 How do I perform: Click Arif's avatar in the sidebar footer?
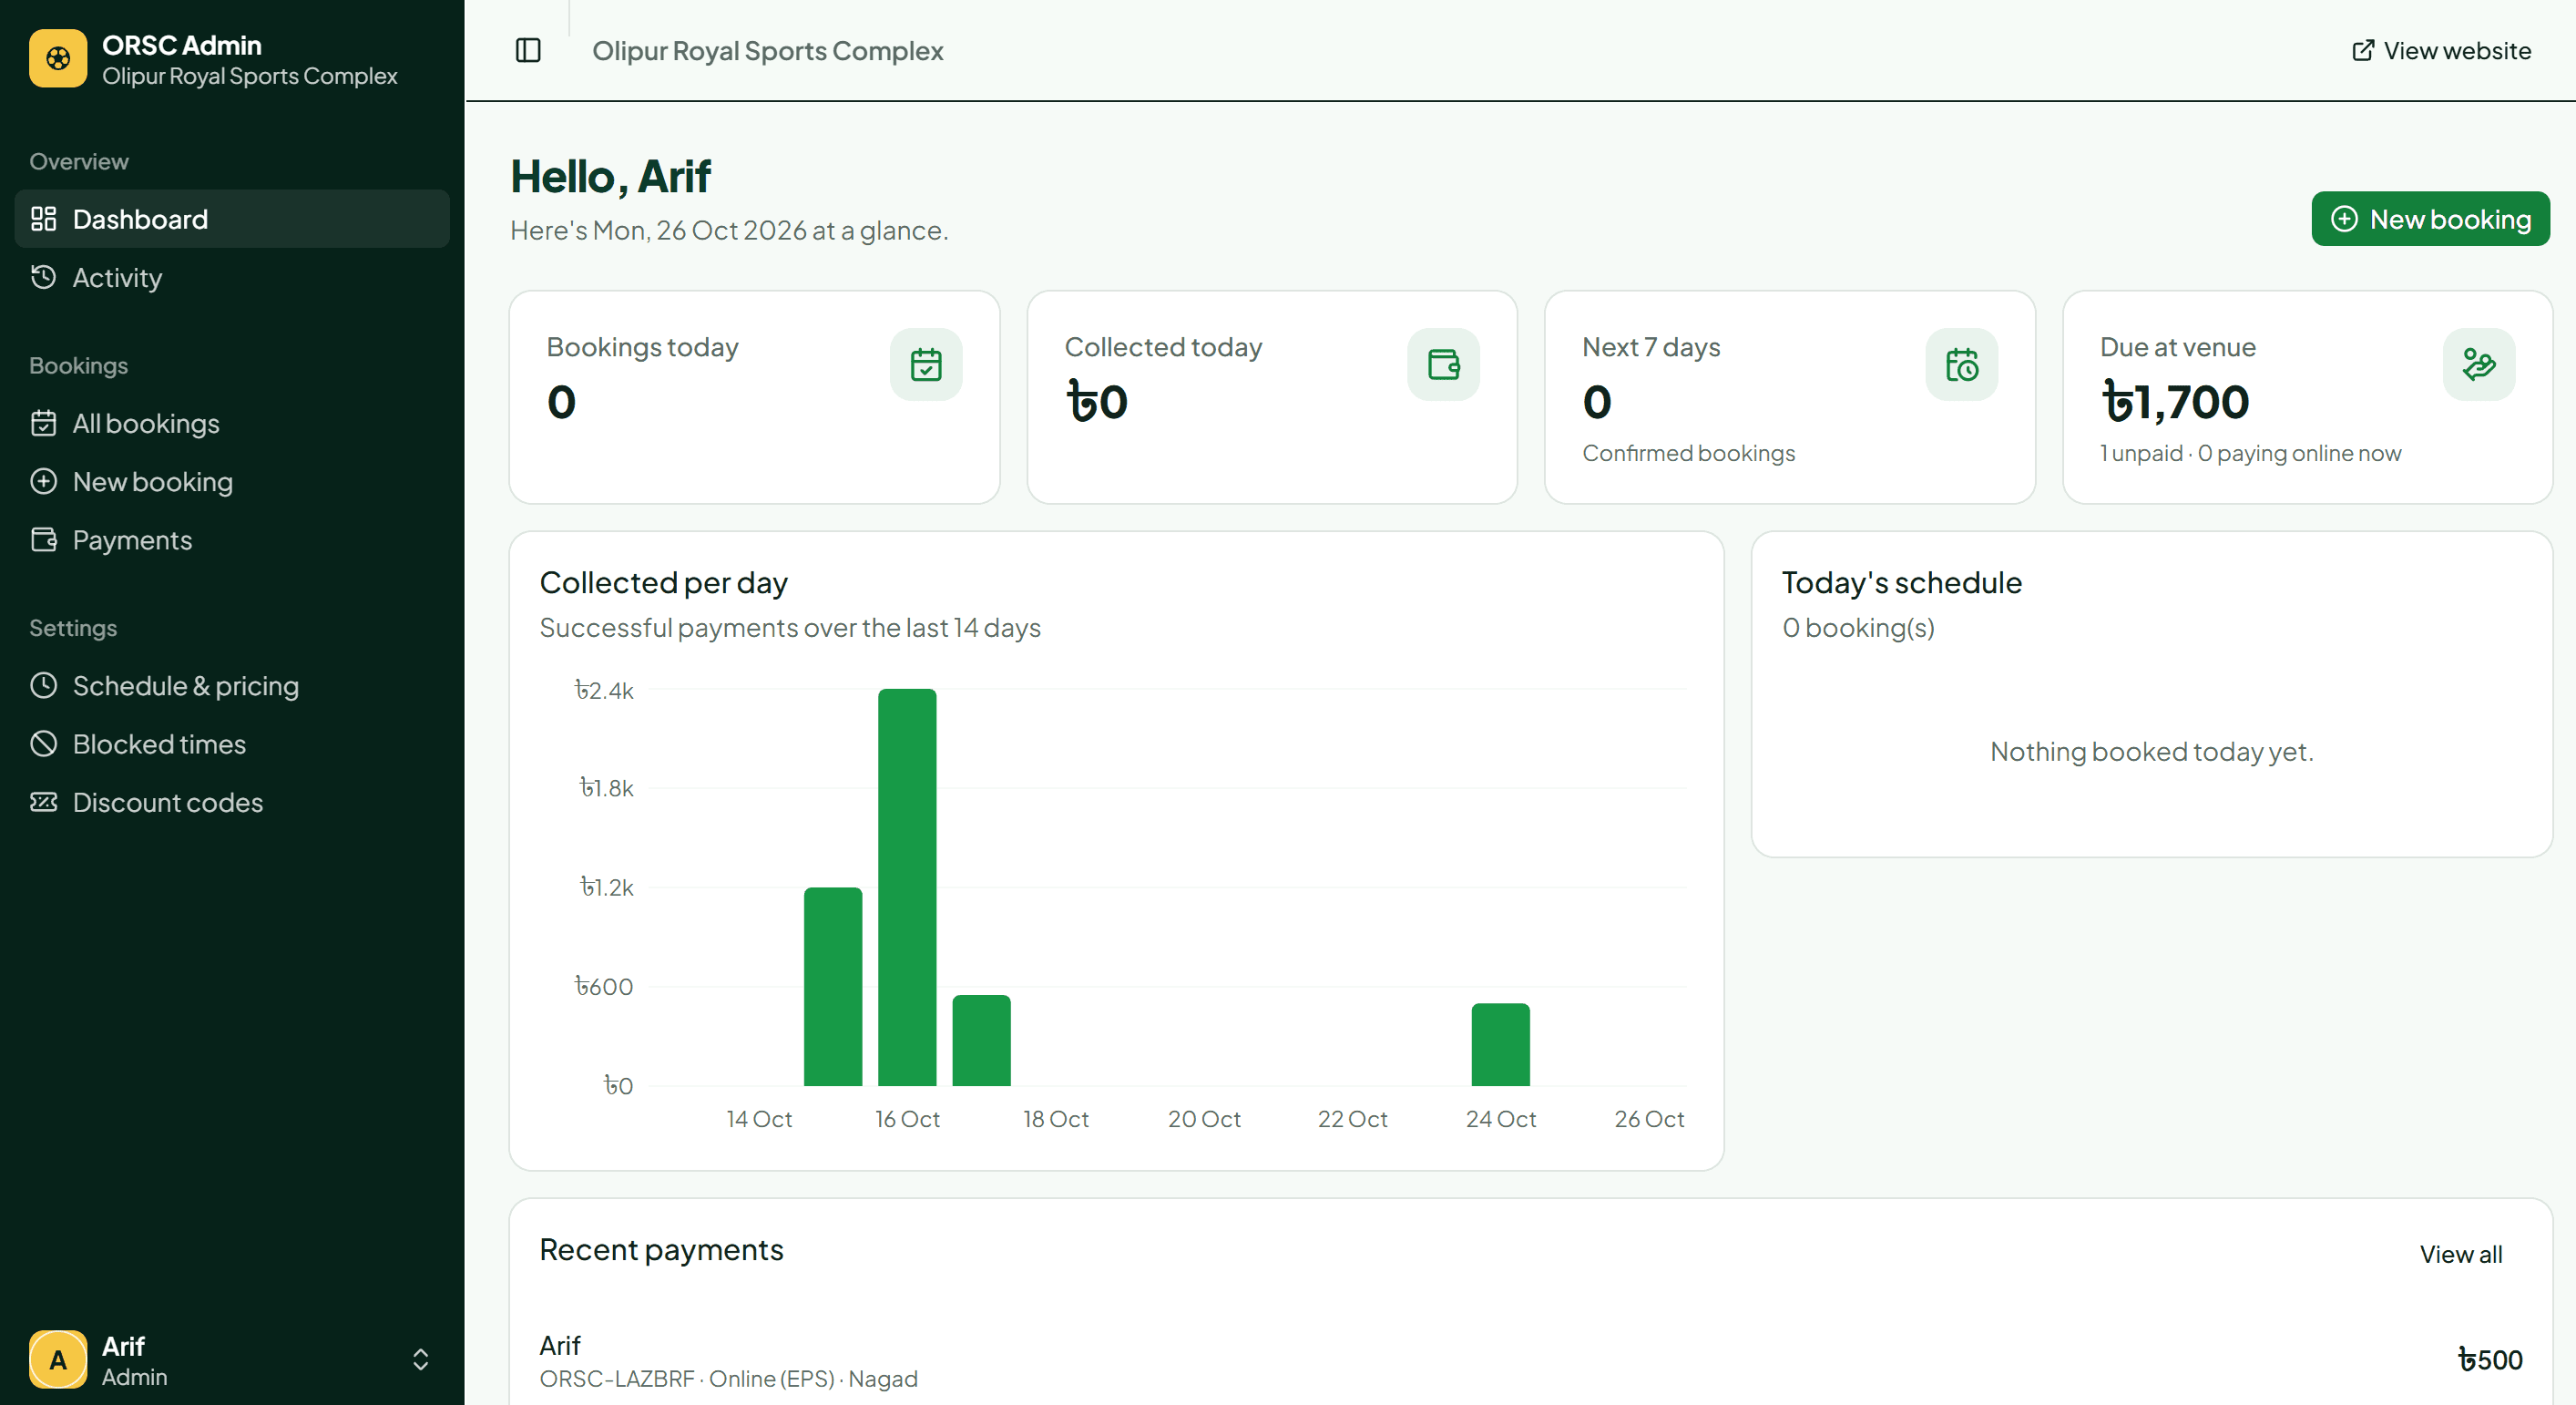click(x=58, y=1360)
